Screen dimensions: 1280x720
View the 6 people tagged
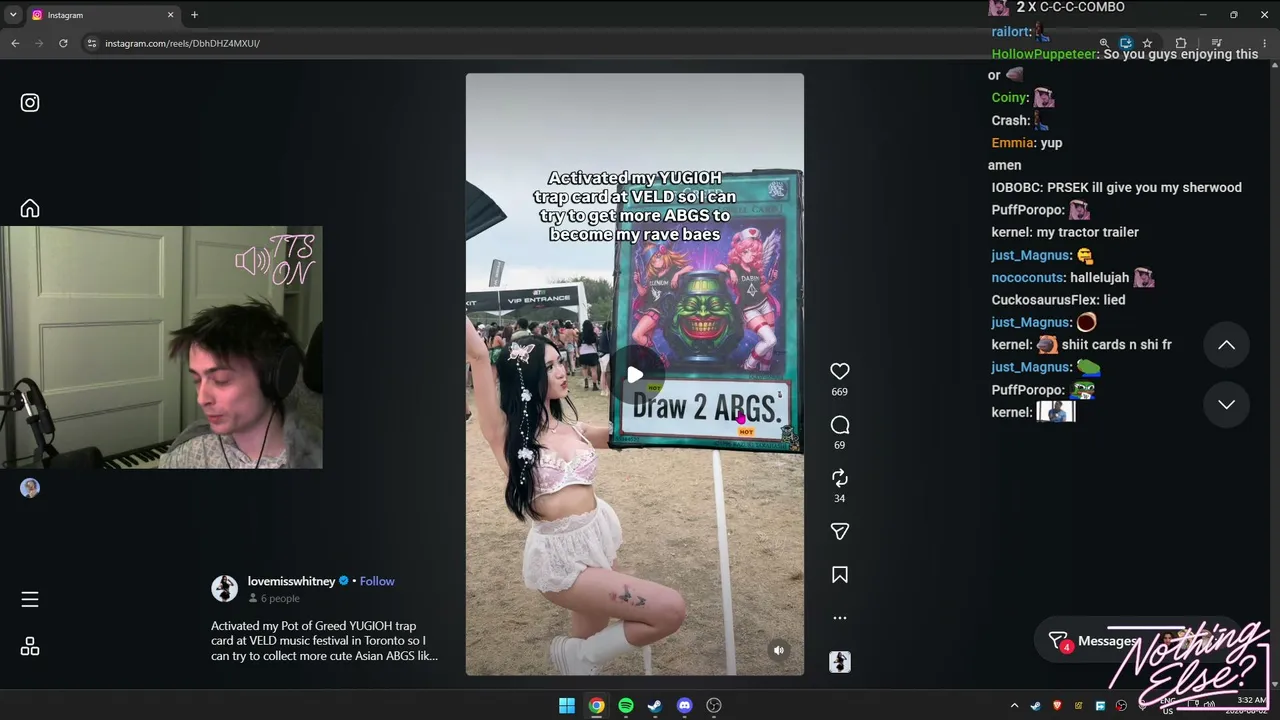point(274,598)
